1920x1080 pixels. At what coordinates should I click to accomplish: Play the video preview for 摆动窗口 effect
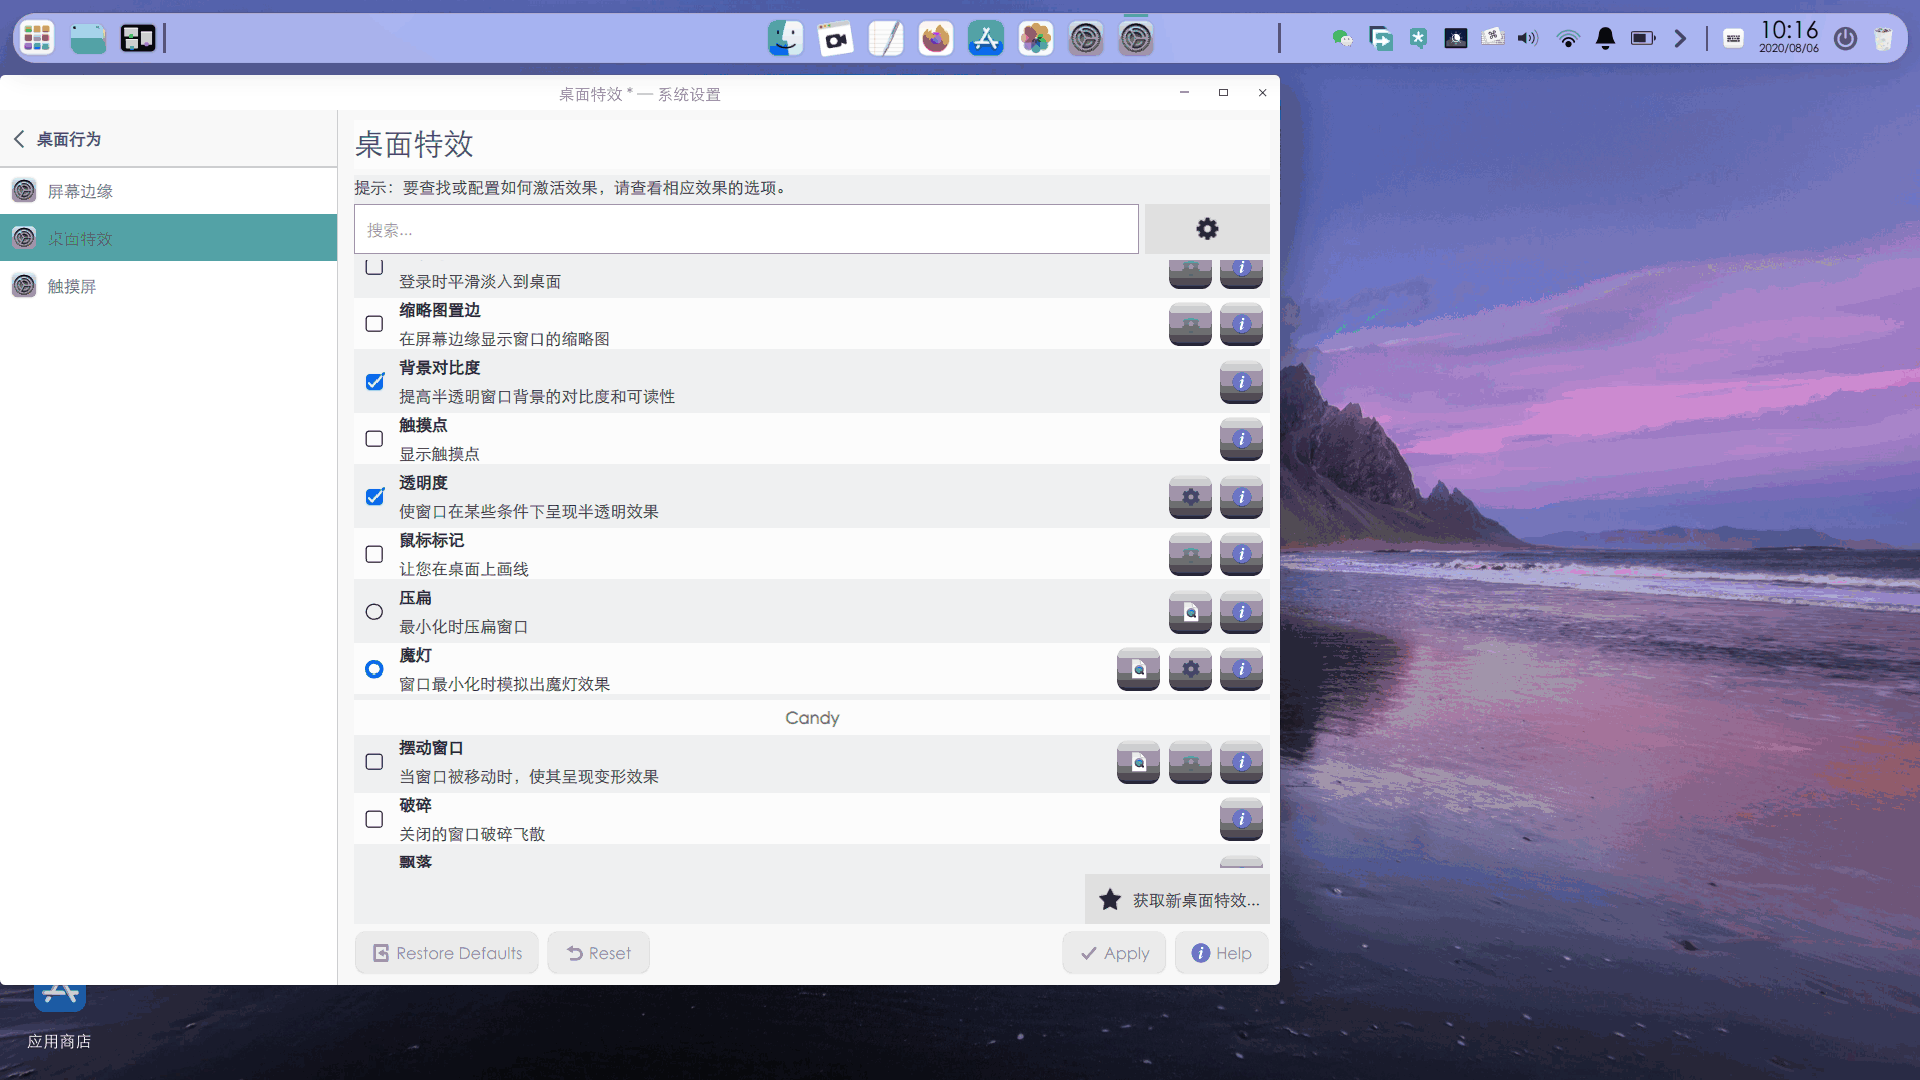pos(1138,762)
